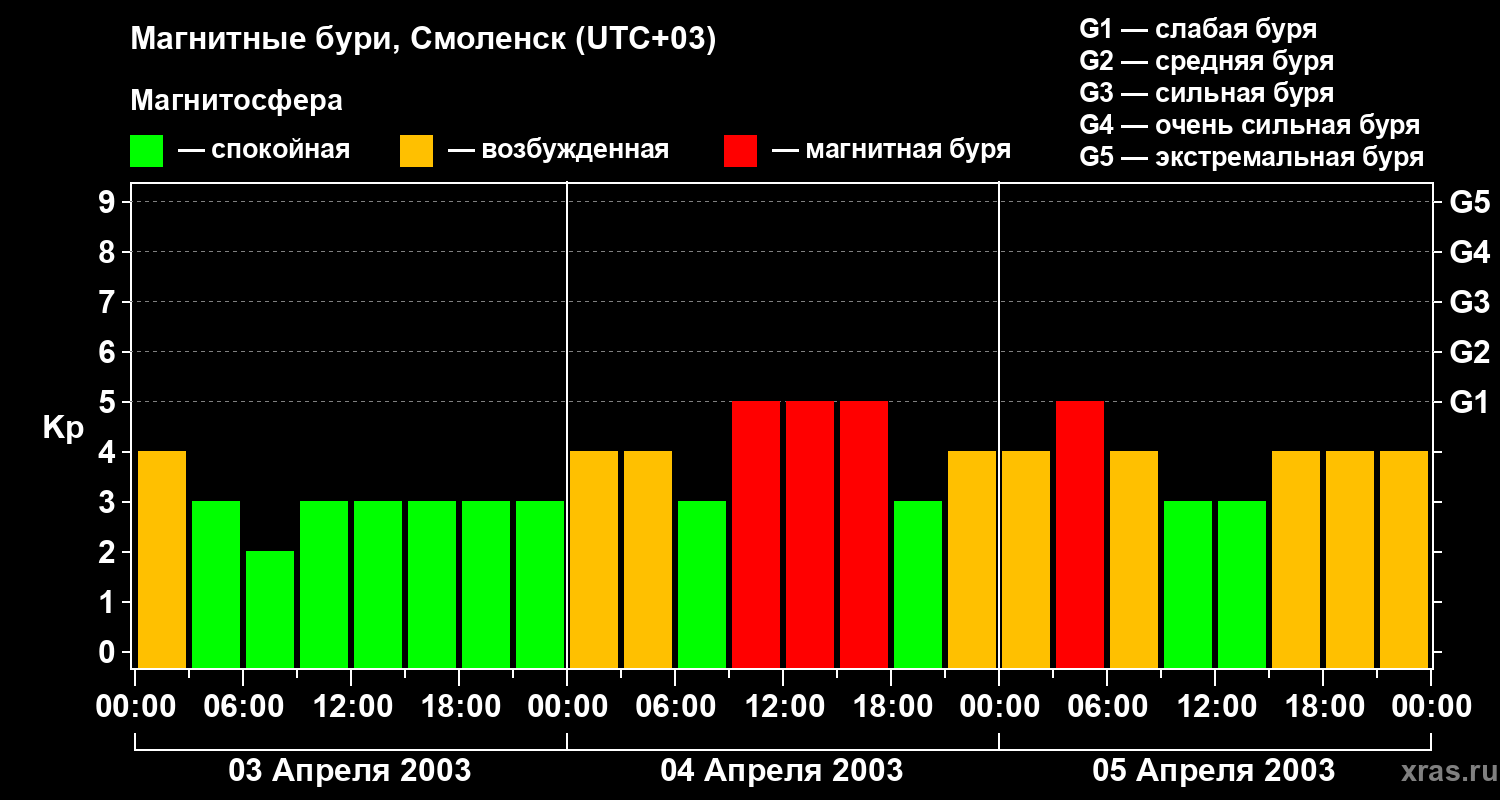
Task: Click the G5 storm level label on right axis
Action: [x=1470, y=202]
